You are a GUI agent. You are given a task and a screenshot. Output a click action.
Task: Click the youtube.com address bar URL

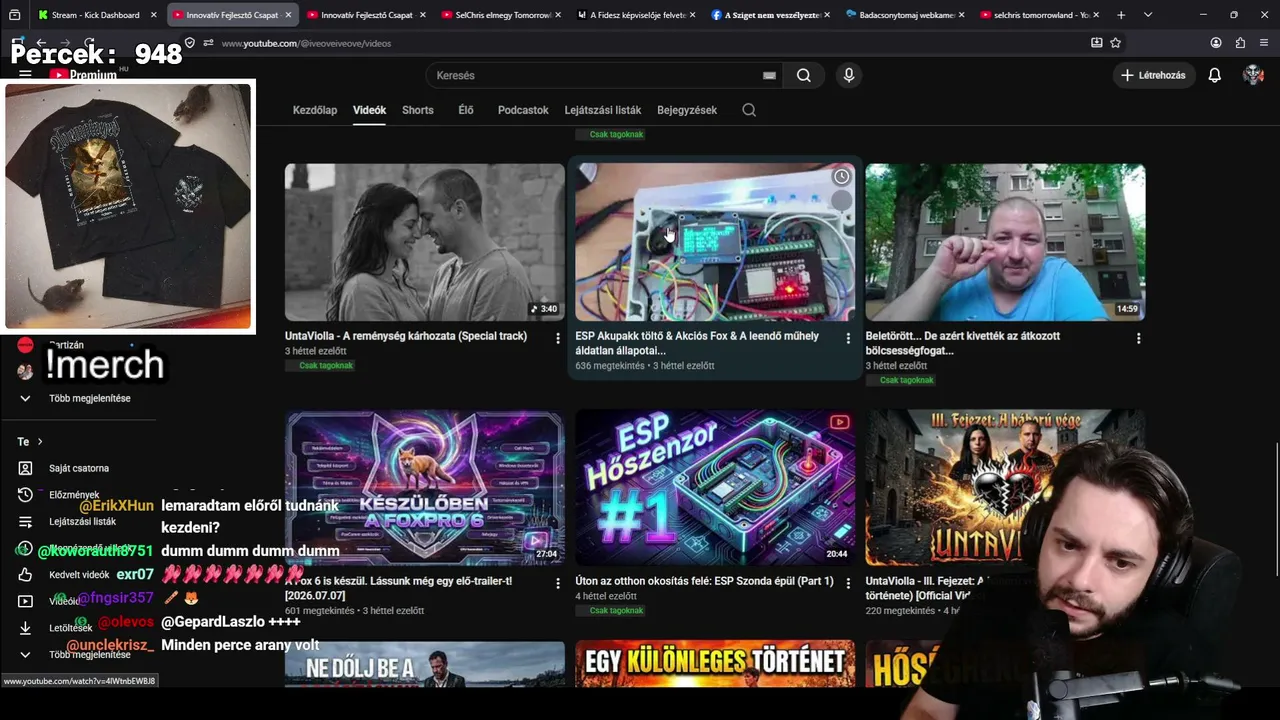pos(306,43)
